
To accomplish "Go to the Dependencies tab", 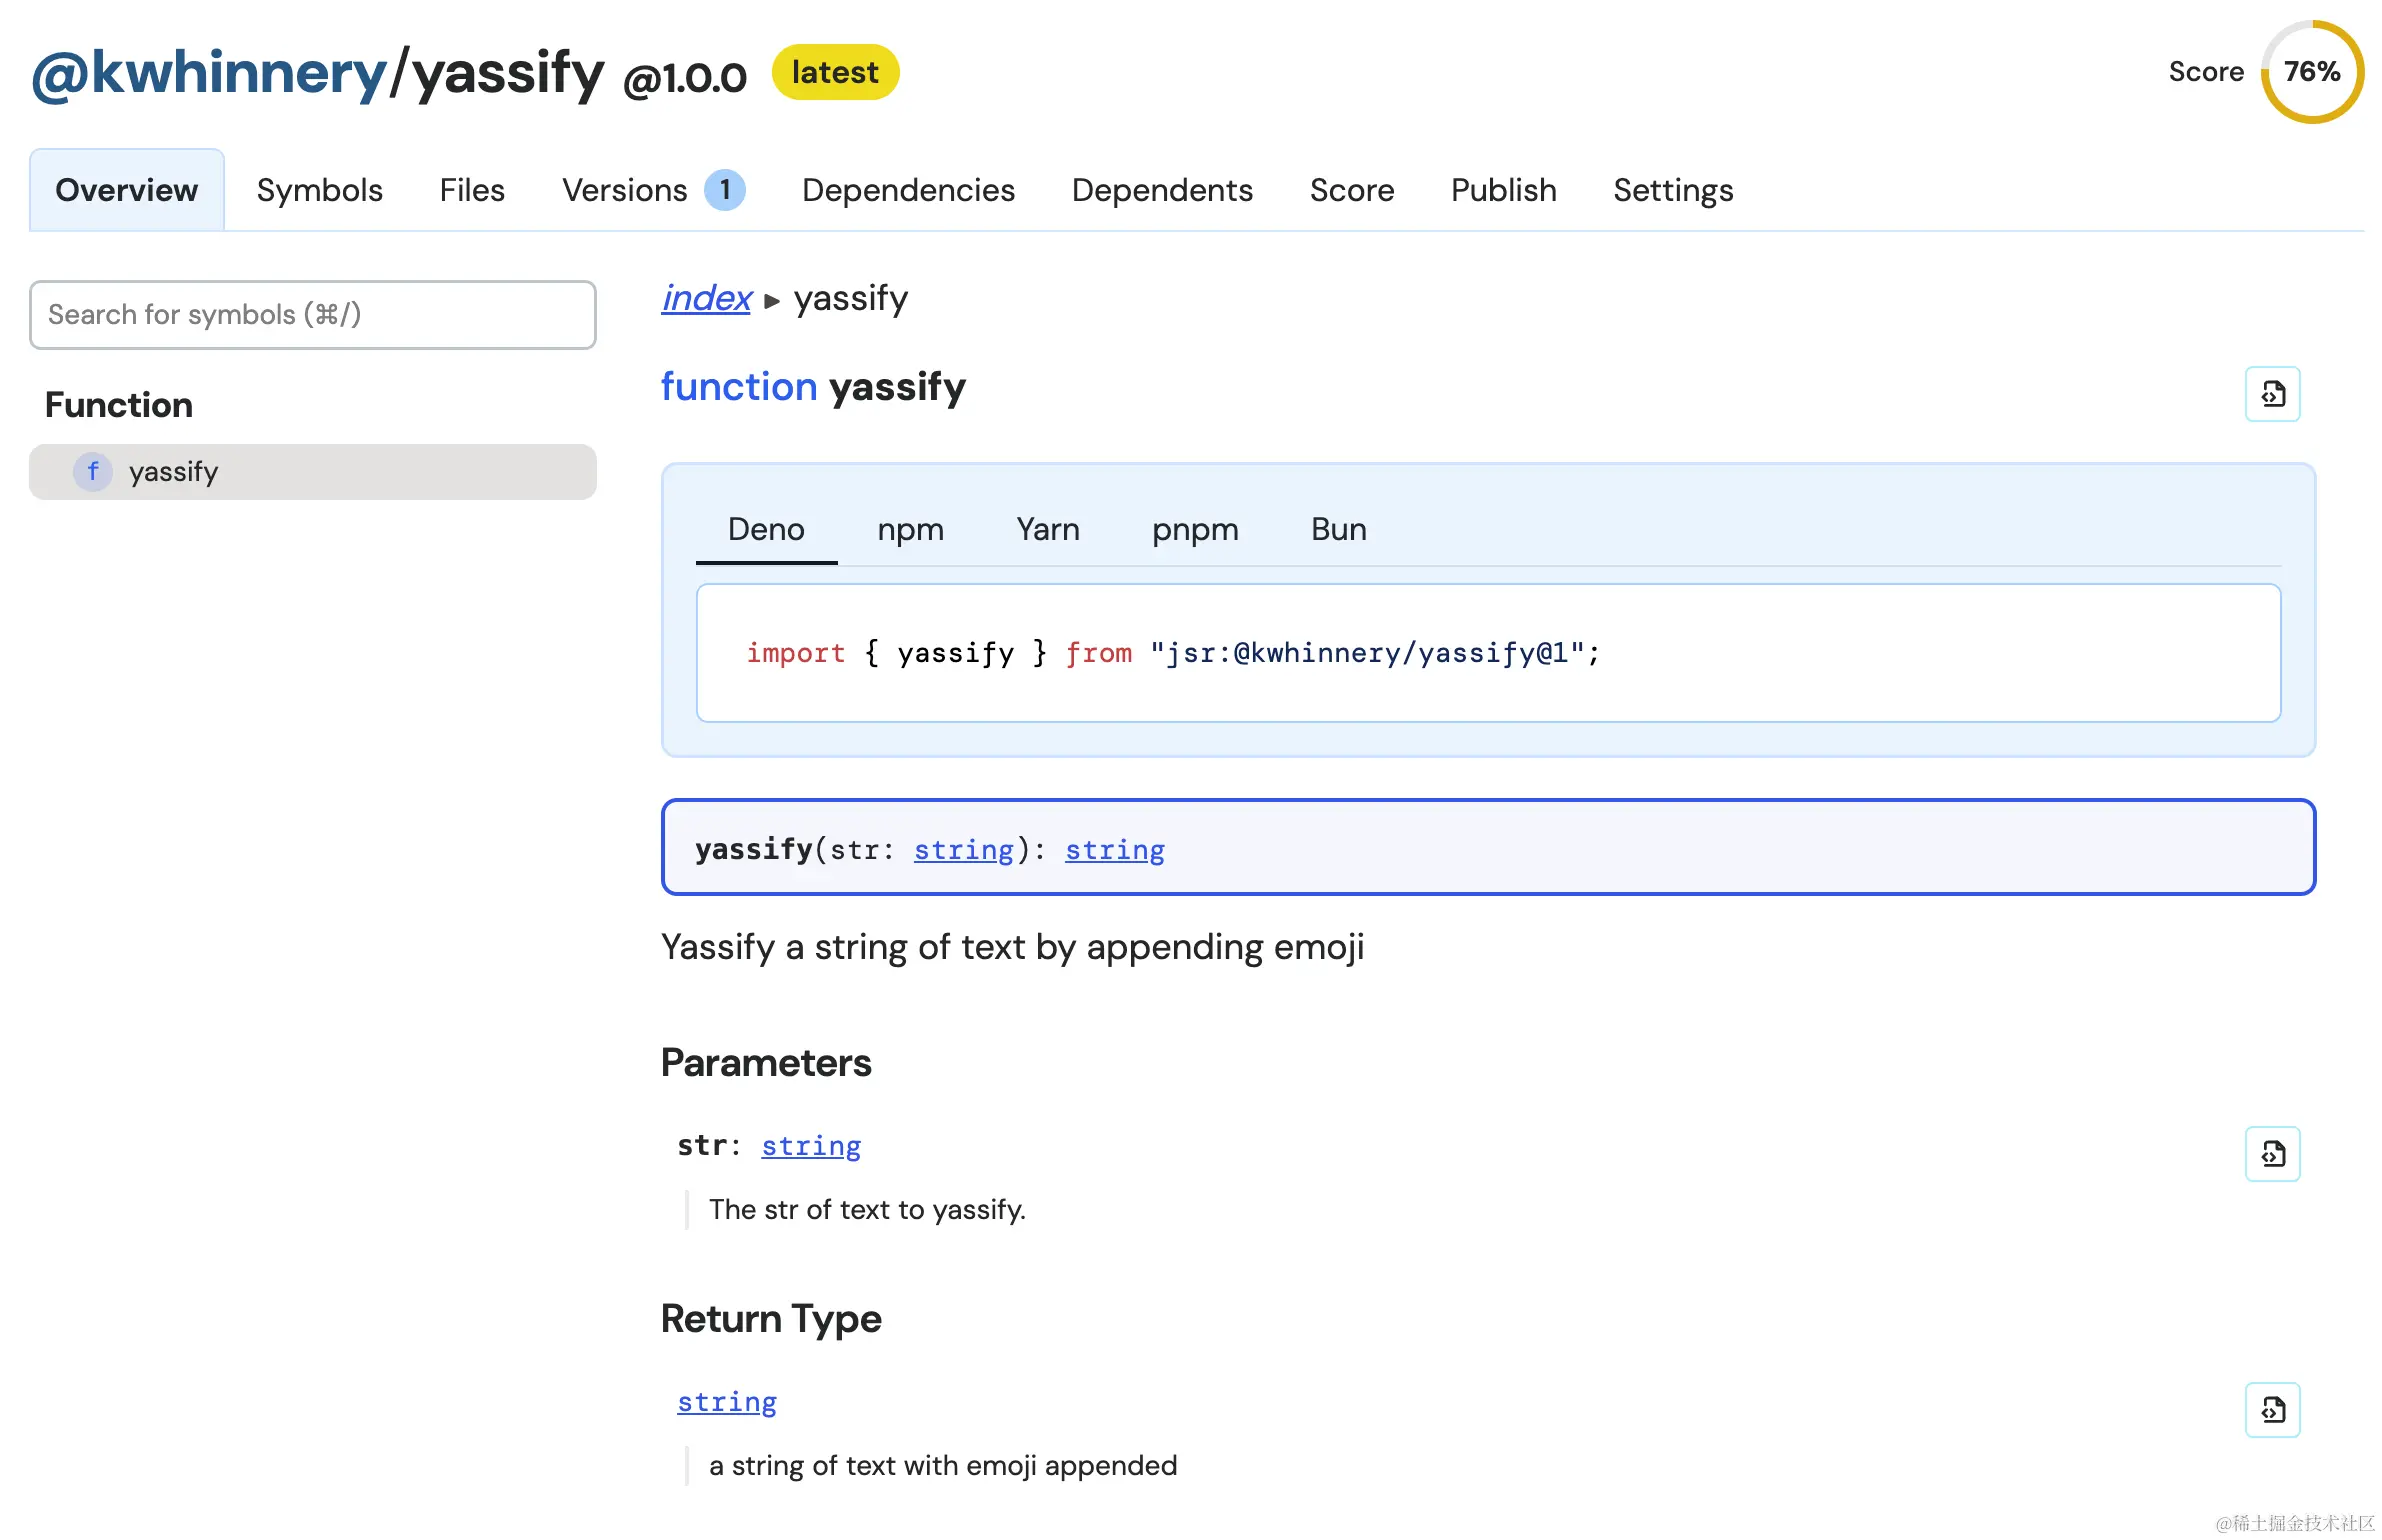I will pos(908,190).
